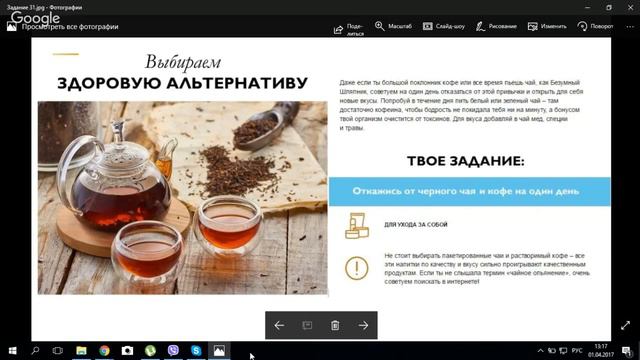Viewport: 640px width, 360px height.
Task: Go to the next photo arrow
Action: 363,325
